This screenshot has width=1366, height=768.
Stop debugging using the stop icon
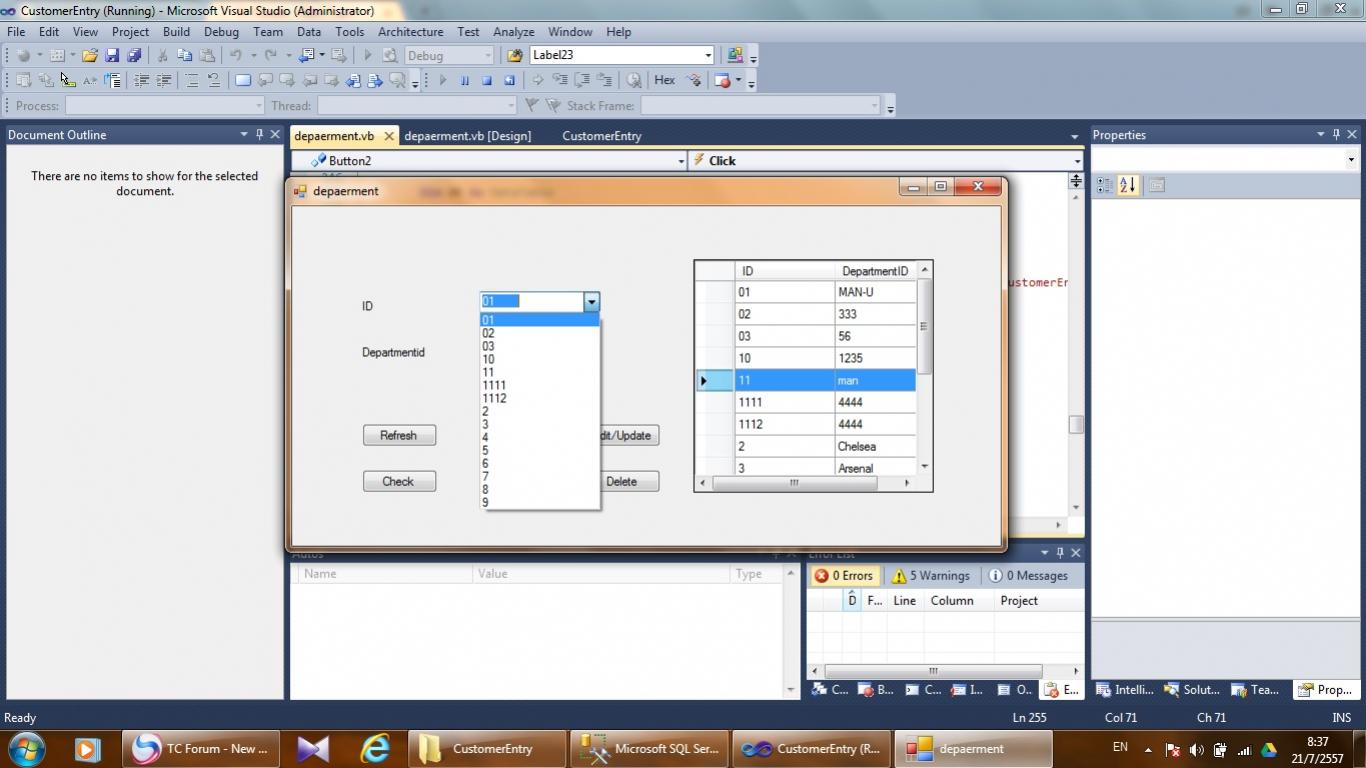pyautogui.click(x=487, y=81)
